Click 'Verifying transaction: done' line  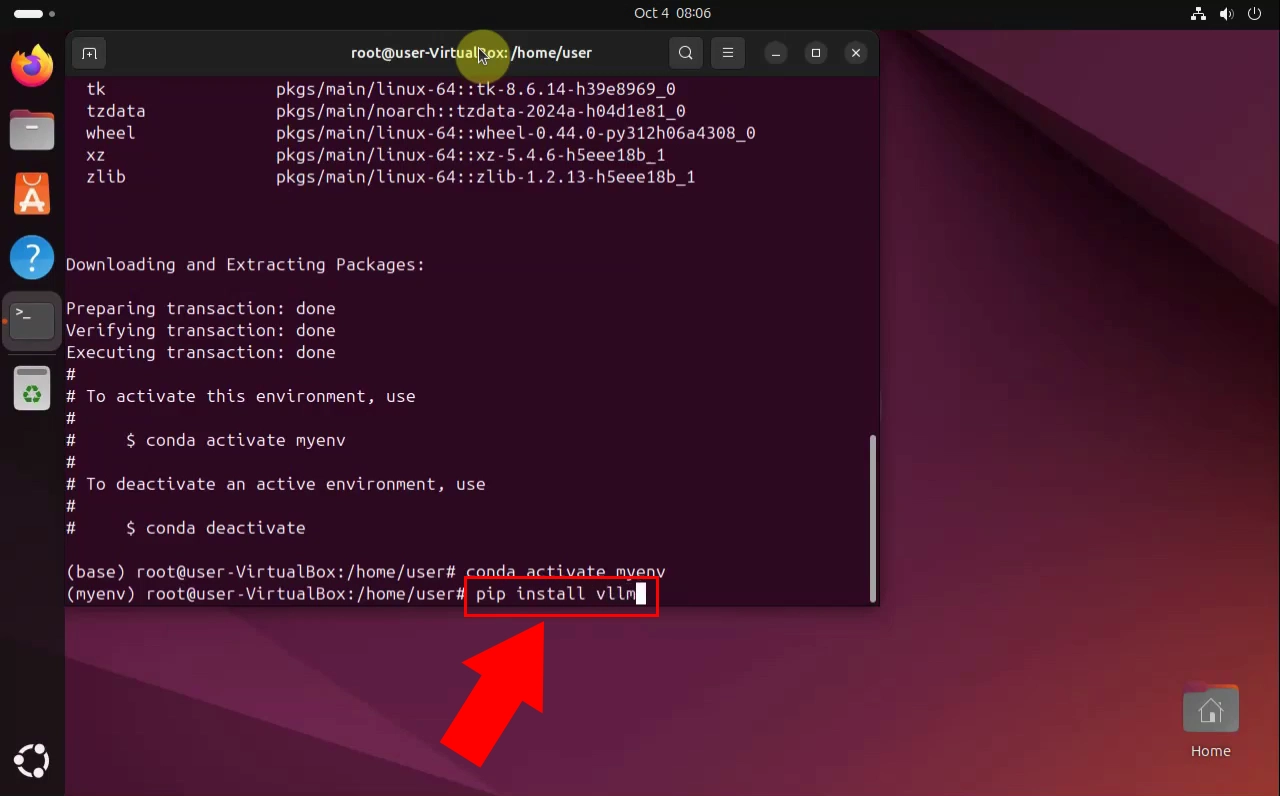(201, 331)
